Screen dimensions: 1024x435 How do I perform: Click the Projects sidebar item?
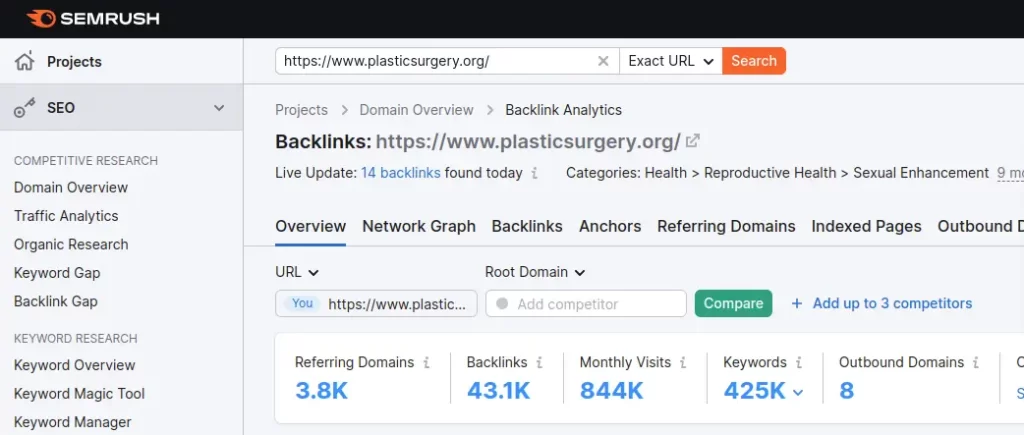point(121,61)
